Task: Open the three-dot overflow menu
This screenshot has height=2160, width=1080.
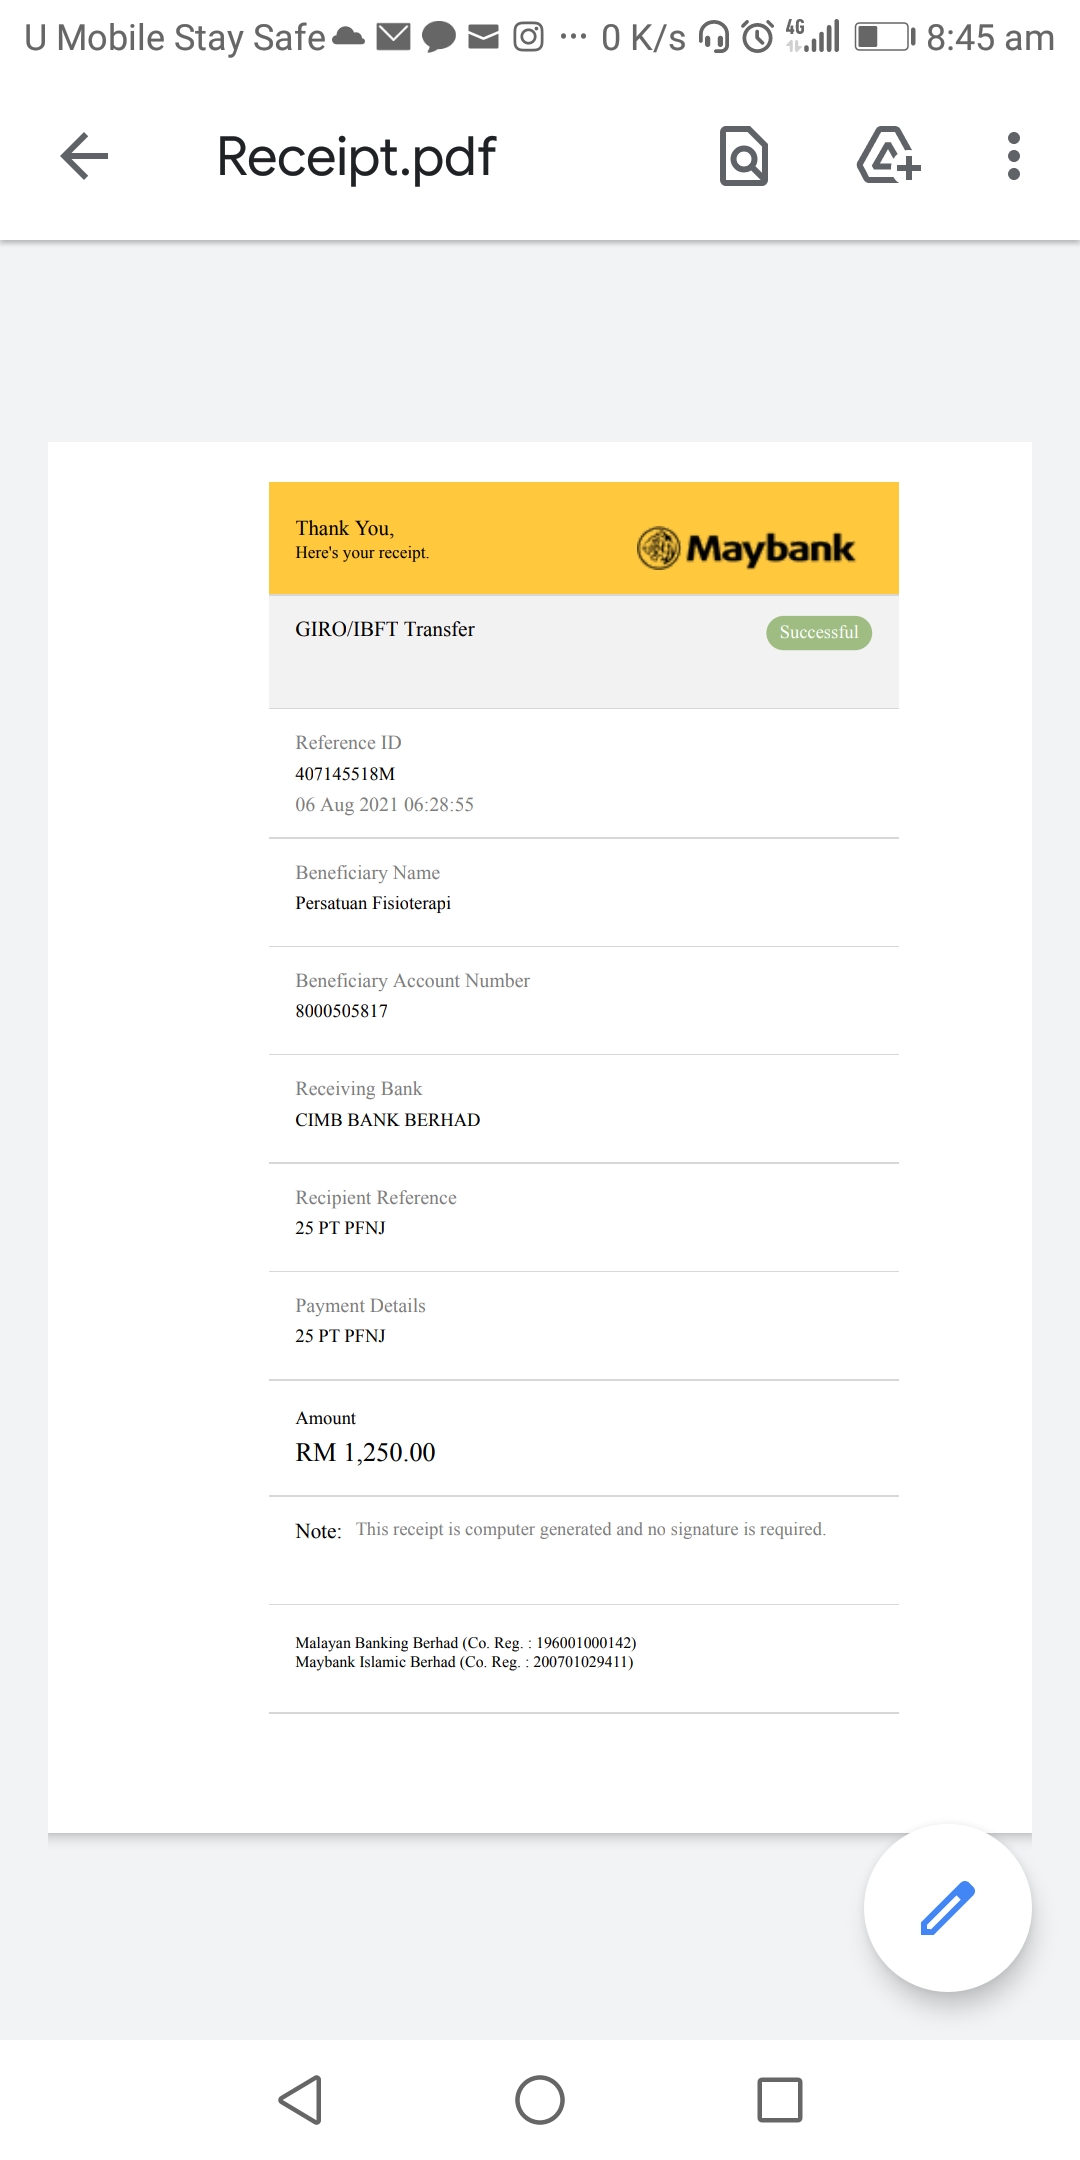Action: [1013, 157]
